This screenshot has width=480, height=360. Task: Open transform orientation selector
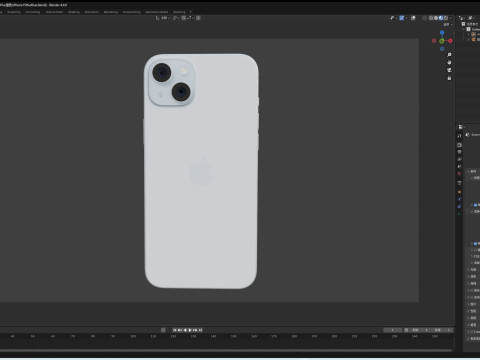[x=162, y=18]
